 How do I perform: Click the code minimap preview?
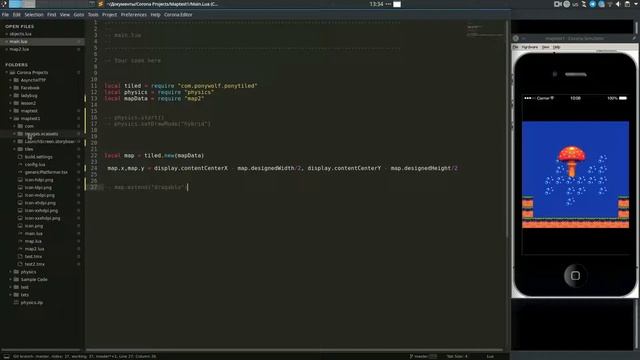coord(485,31)
